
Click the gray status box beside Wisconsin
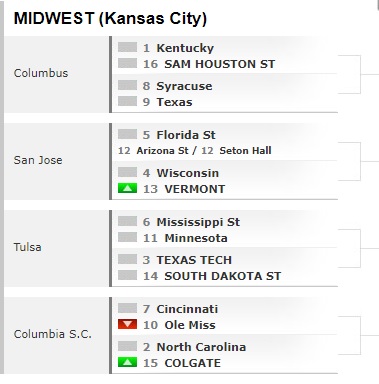point(127,172)
